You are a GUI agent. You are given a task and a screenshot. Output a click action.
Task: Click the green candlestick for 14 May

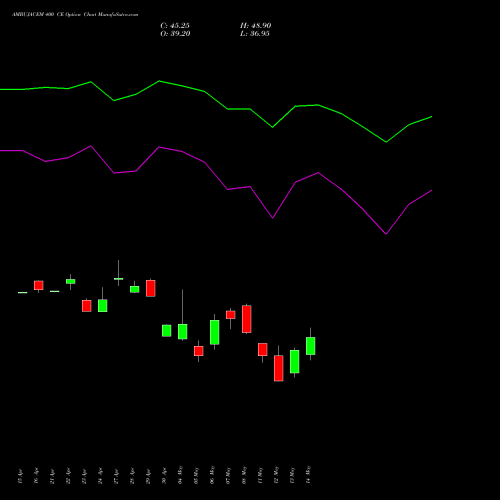311,346
